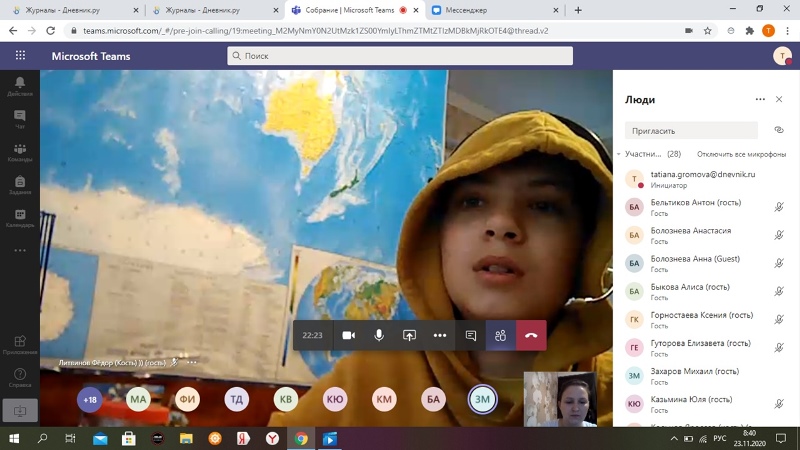The image size is (800, 450).
Task: Open Activity in the left sidebar
Action: [x=19, y=85]
